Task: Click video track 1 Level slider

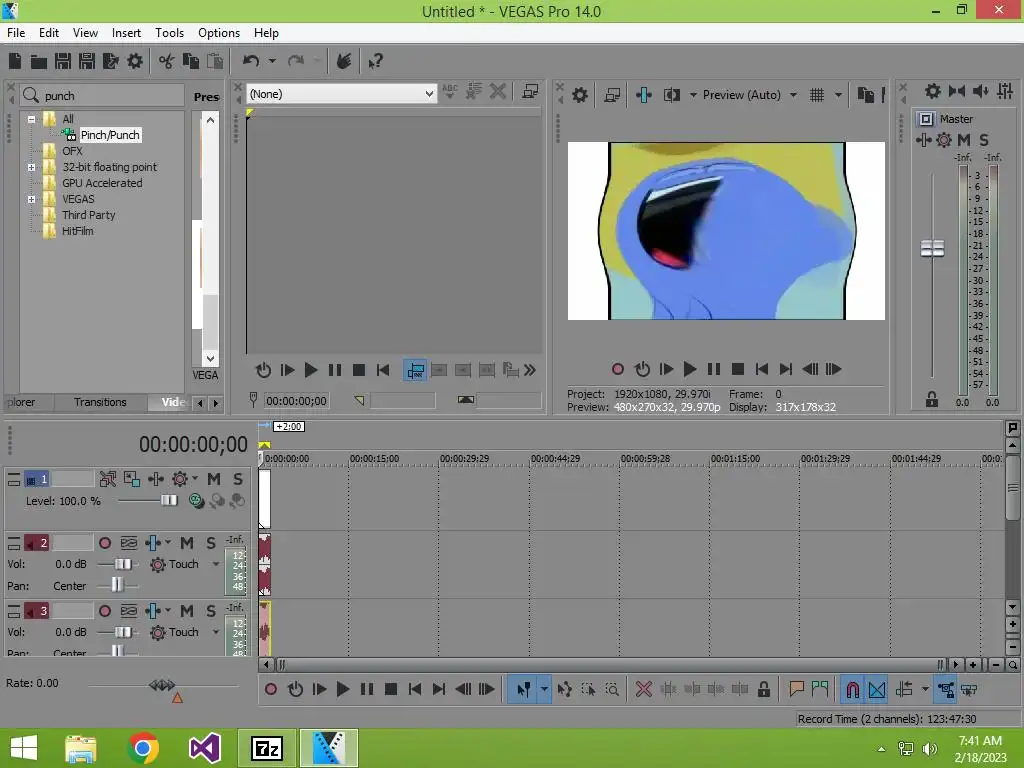Action: click(168, 500)
